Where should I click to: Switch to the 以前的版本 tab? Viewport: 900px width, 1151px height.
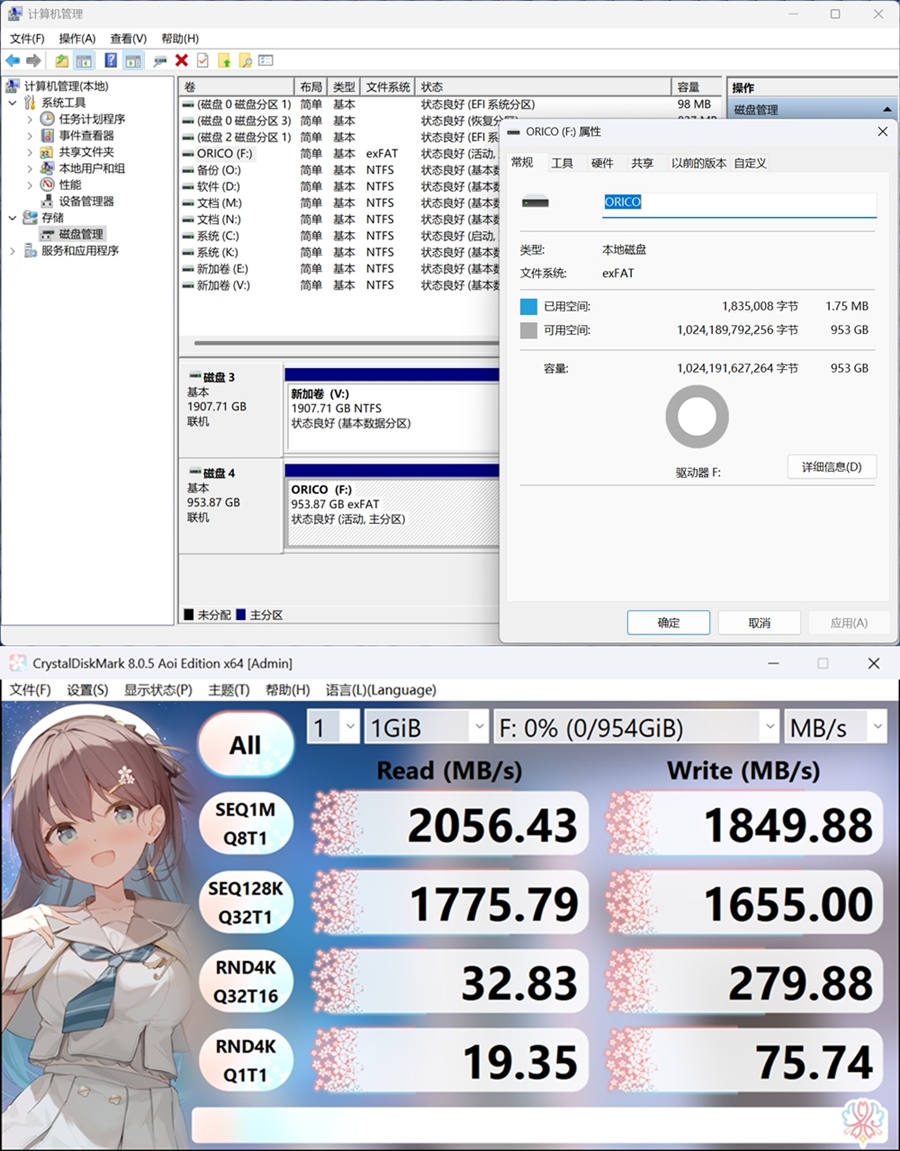click(x=699, y=163)
